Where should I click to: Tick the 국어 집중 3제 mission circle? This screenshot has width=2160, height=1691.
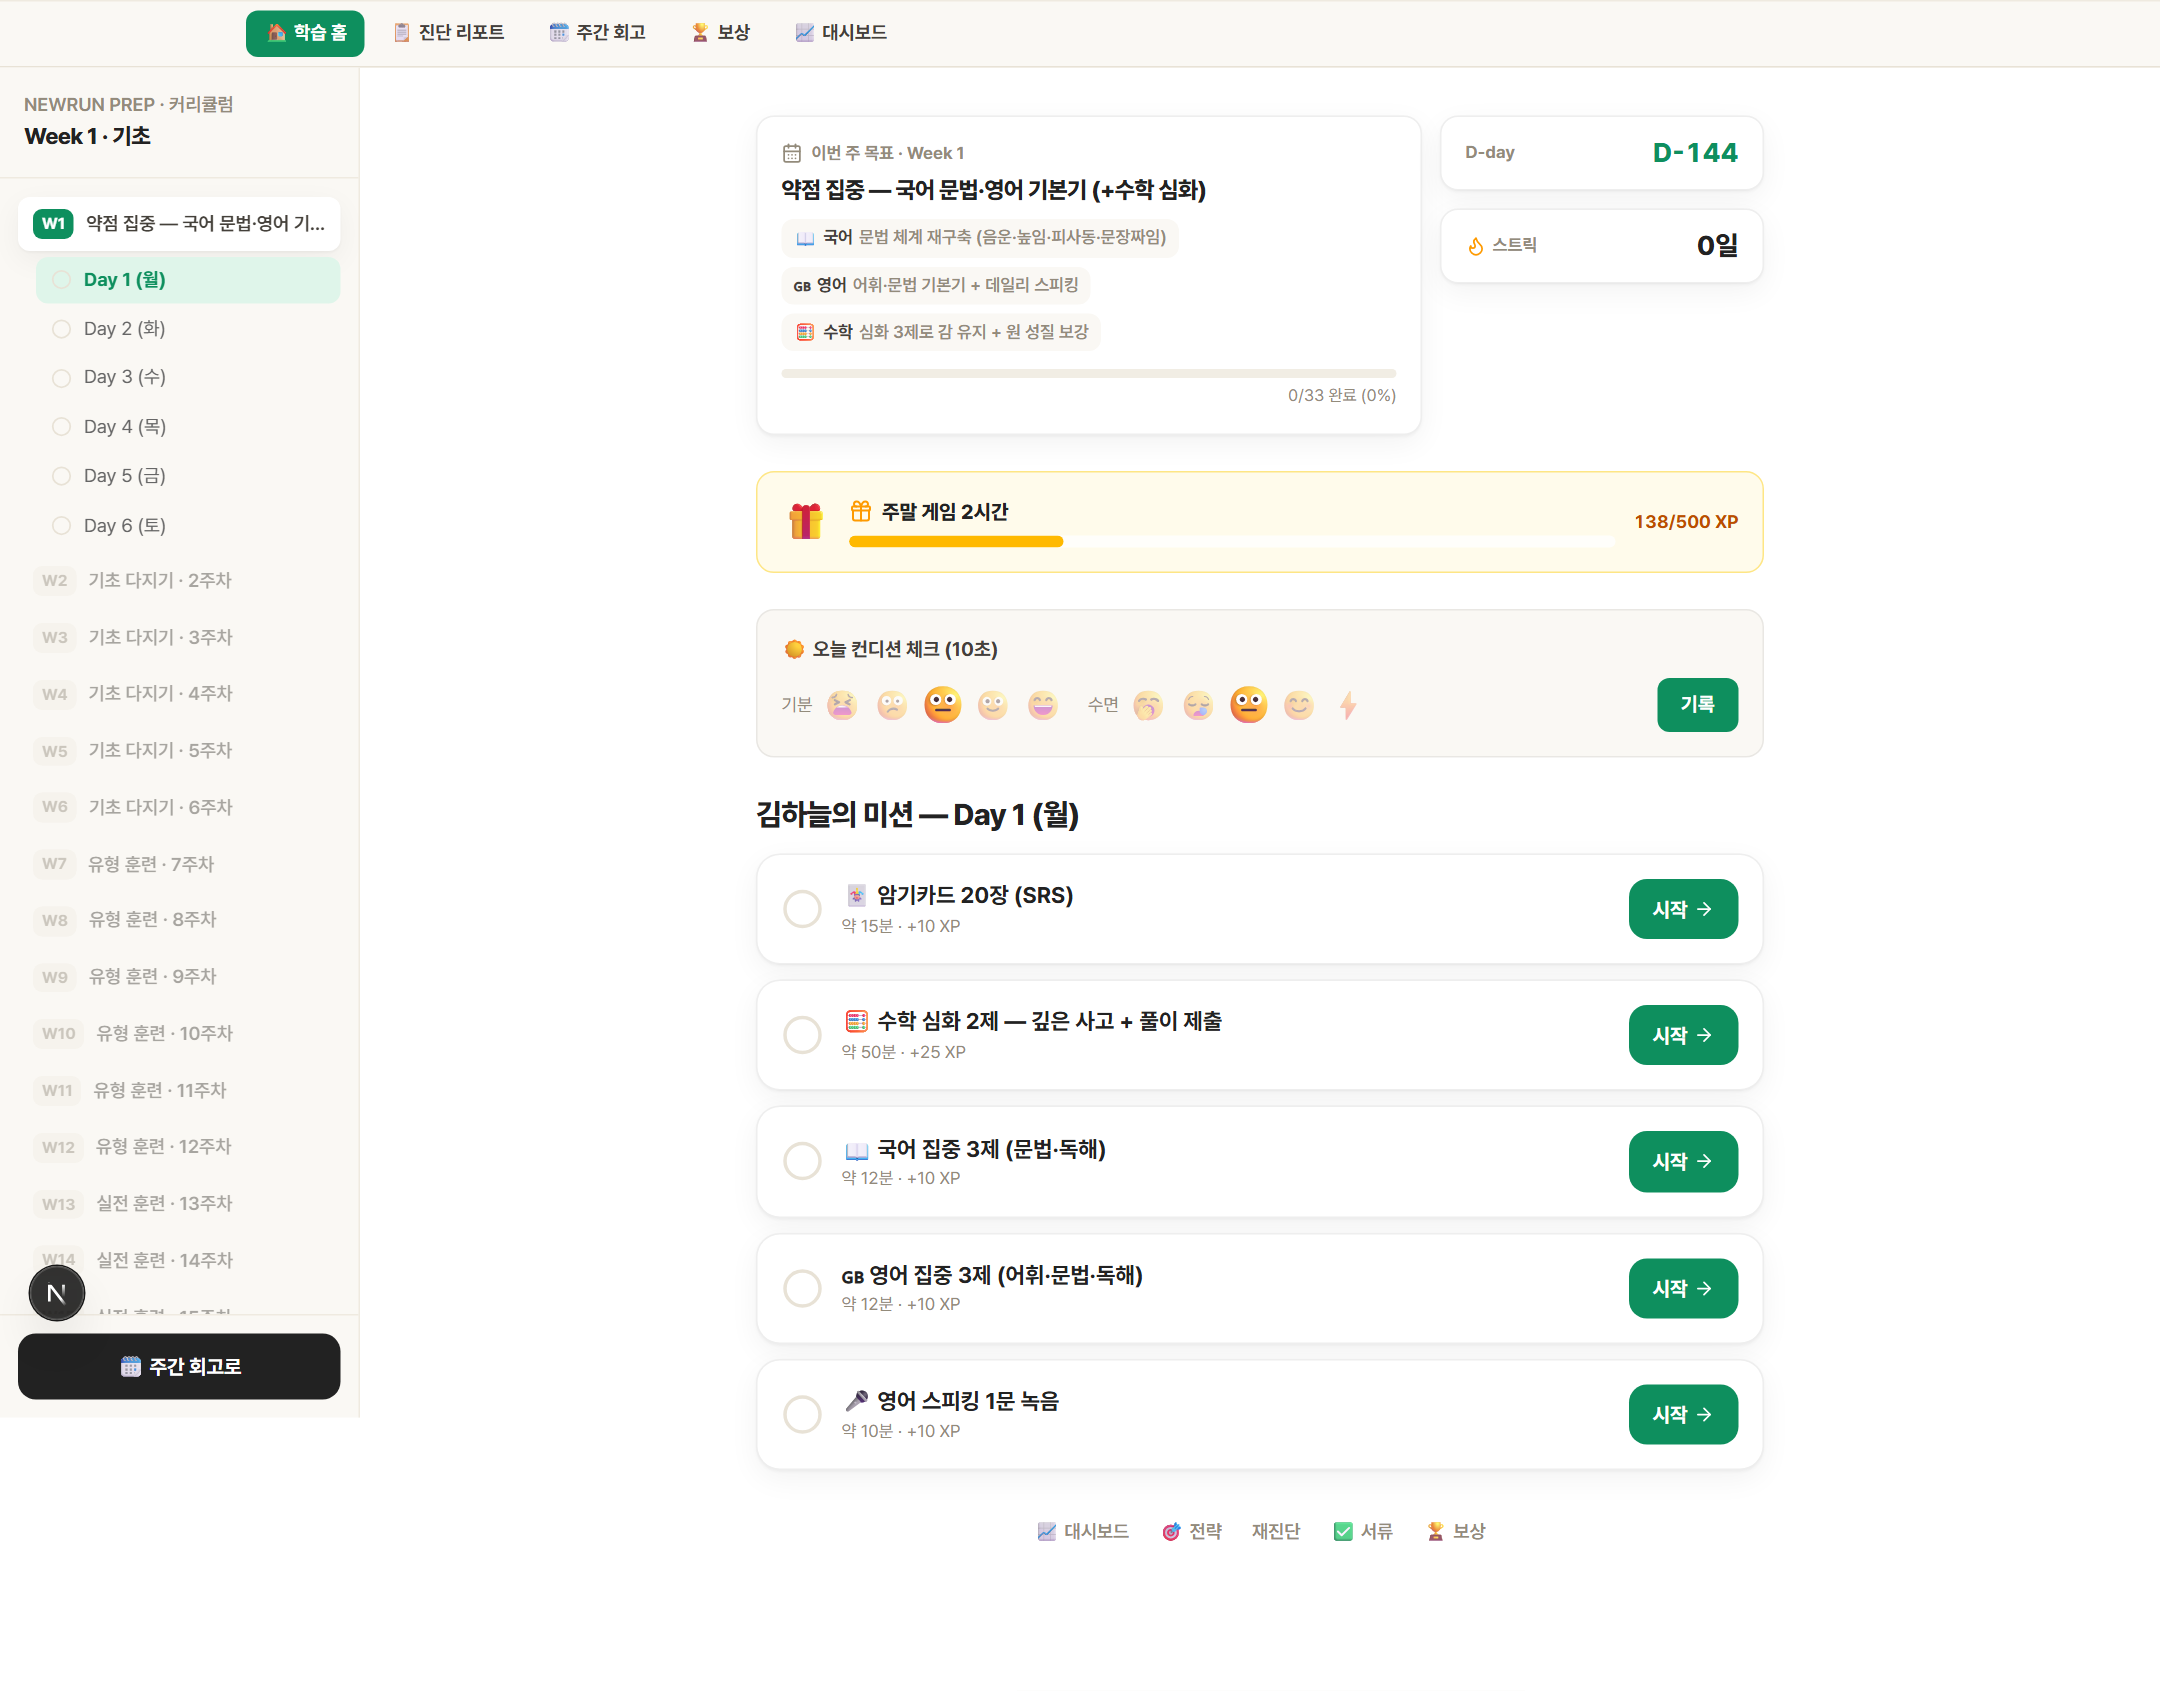802,1161
